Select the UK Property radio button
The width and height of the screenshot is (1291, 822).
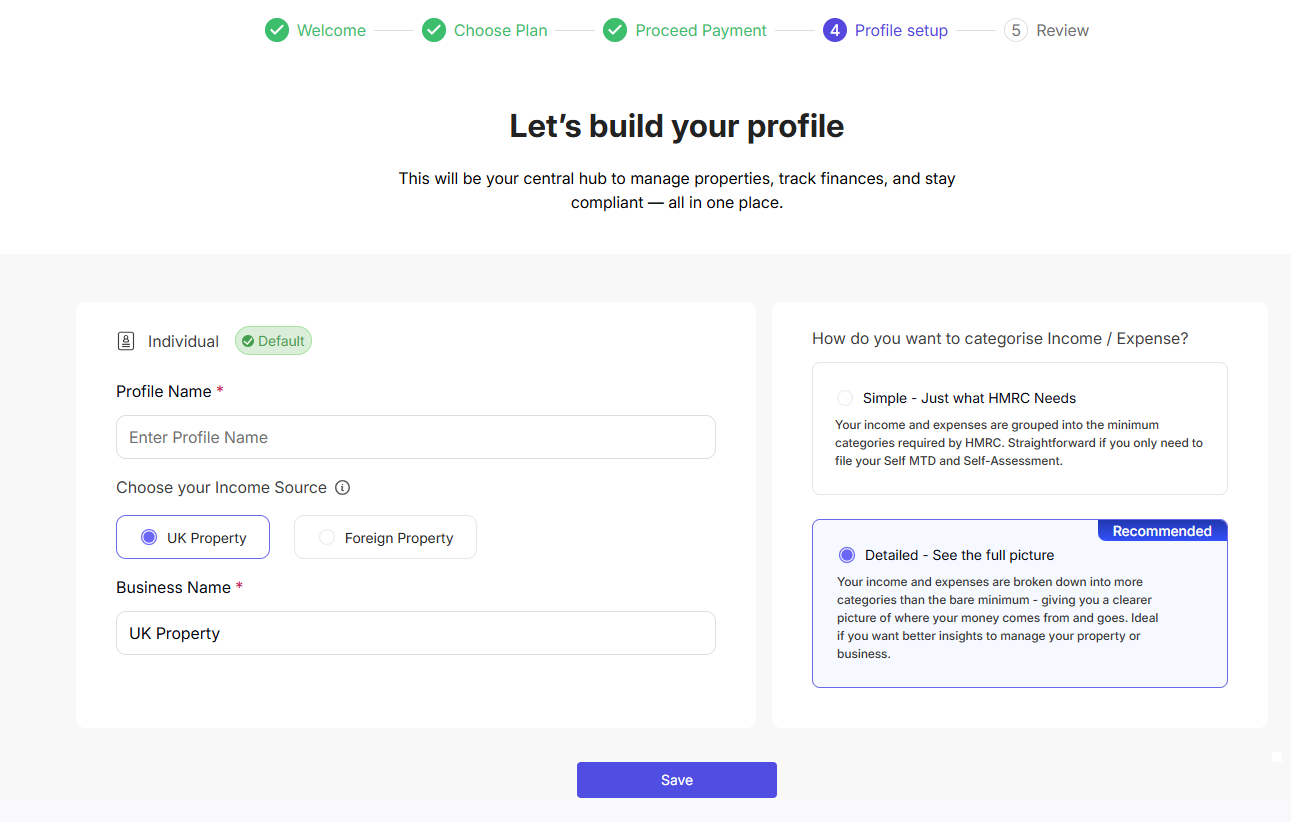click(149, 537)
